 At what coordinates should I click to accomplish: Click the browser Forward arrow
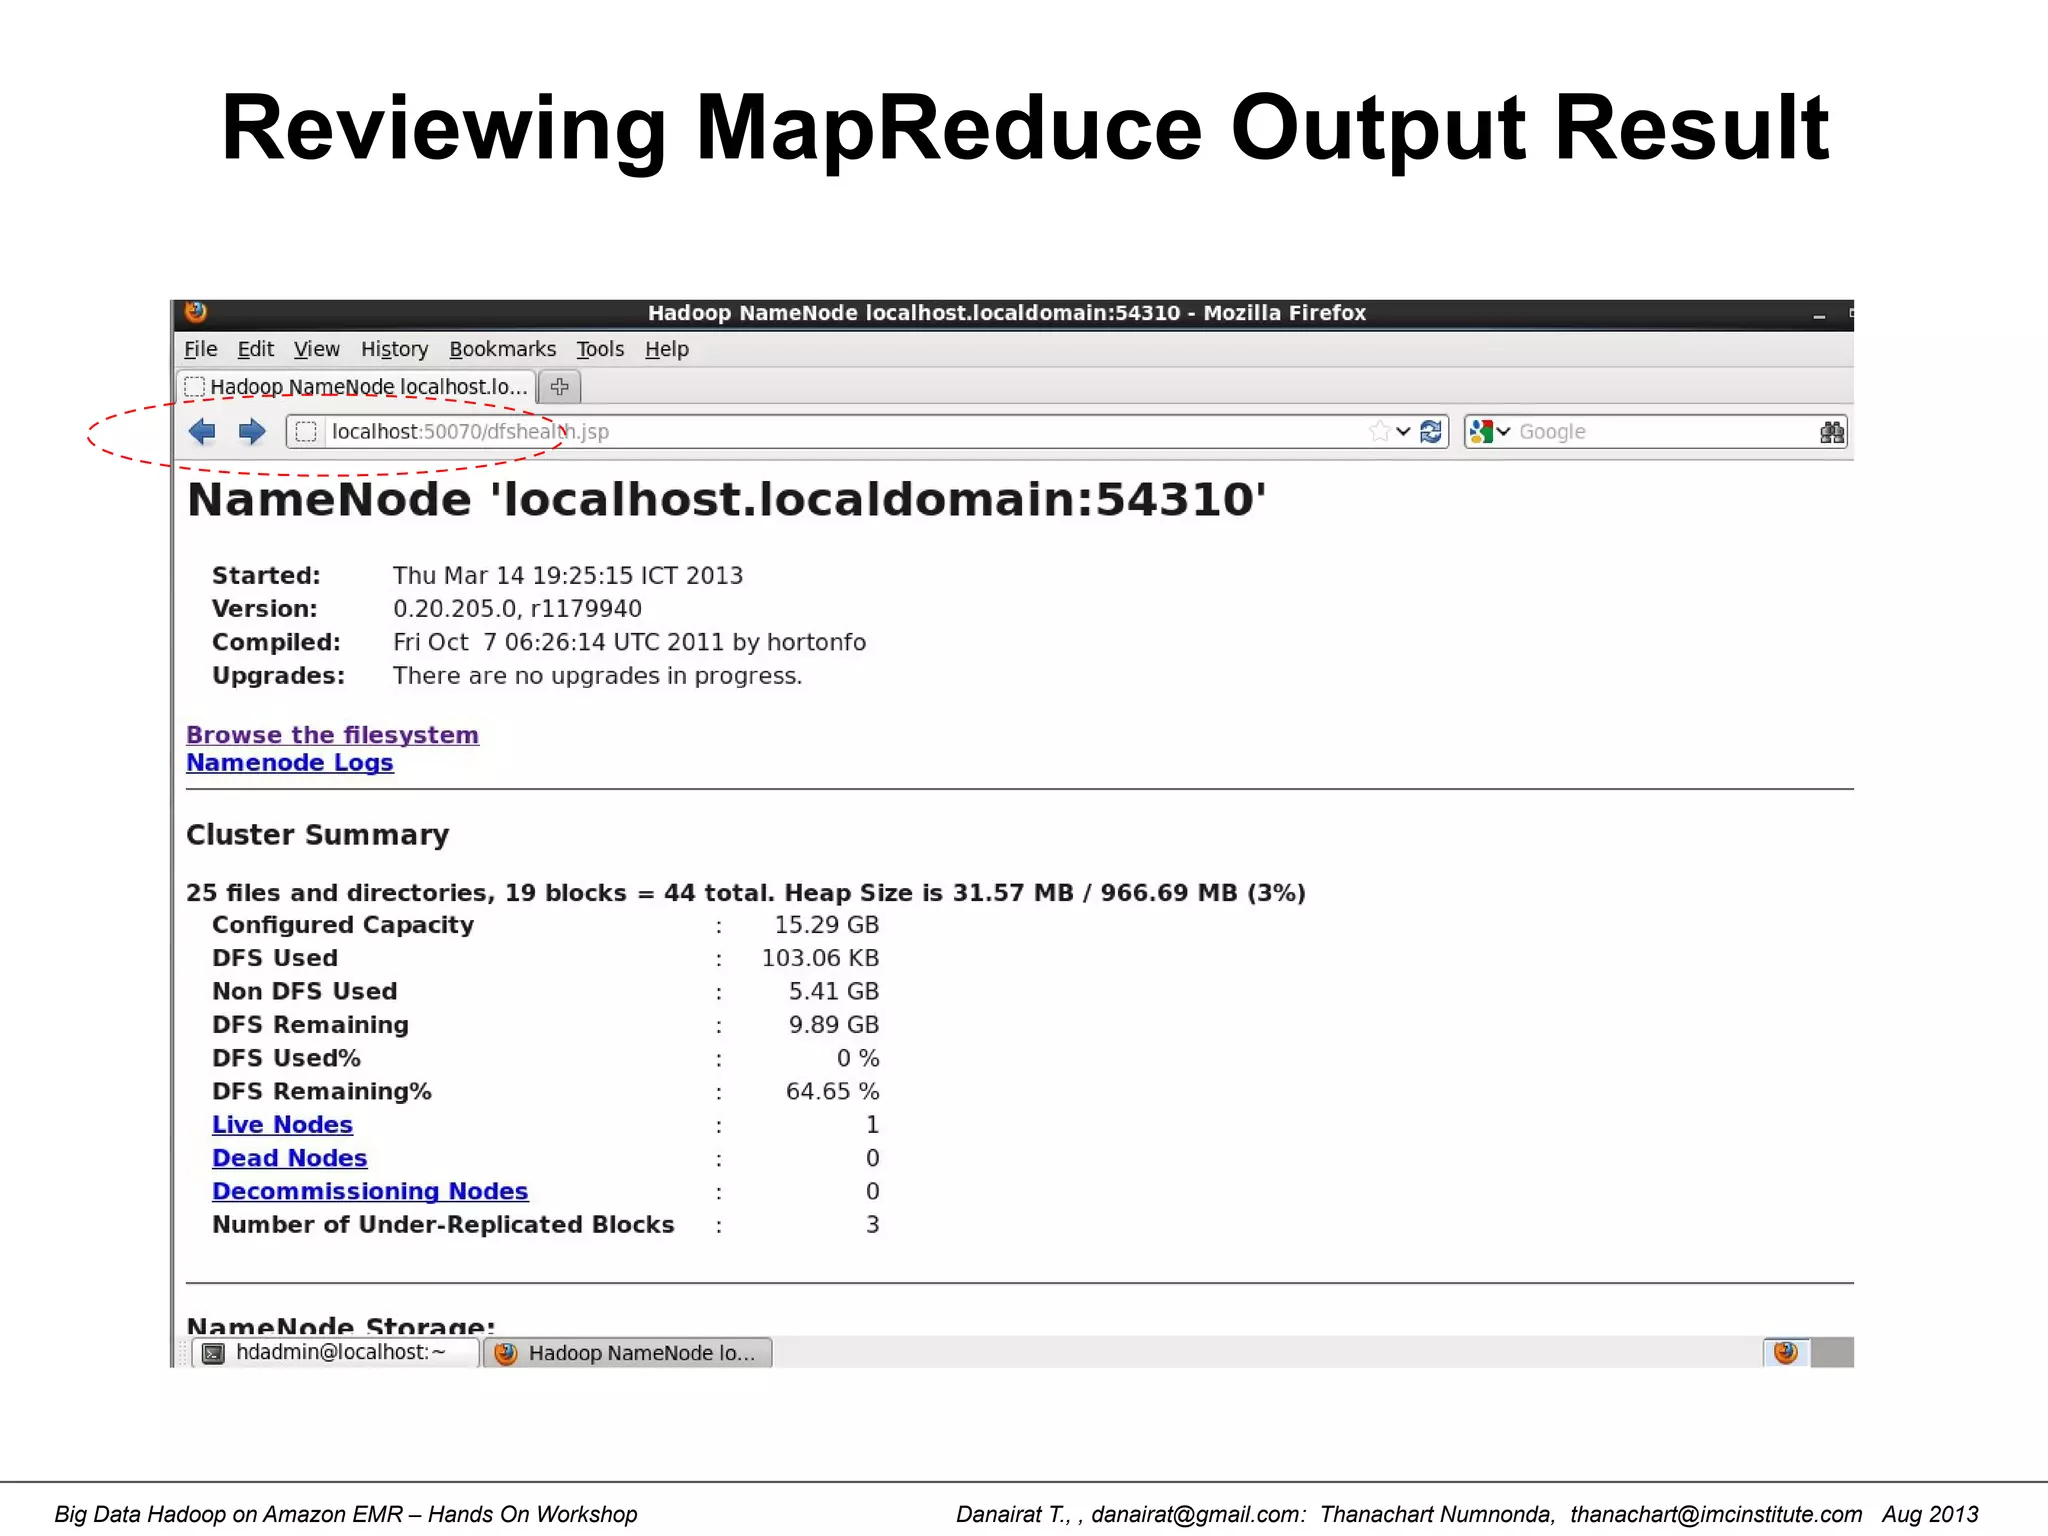[x=252, y=432]
